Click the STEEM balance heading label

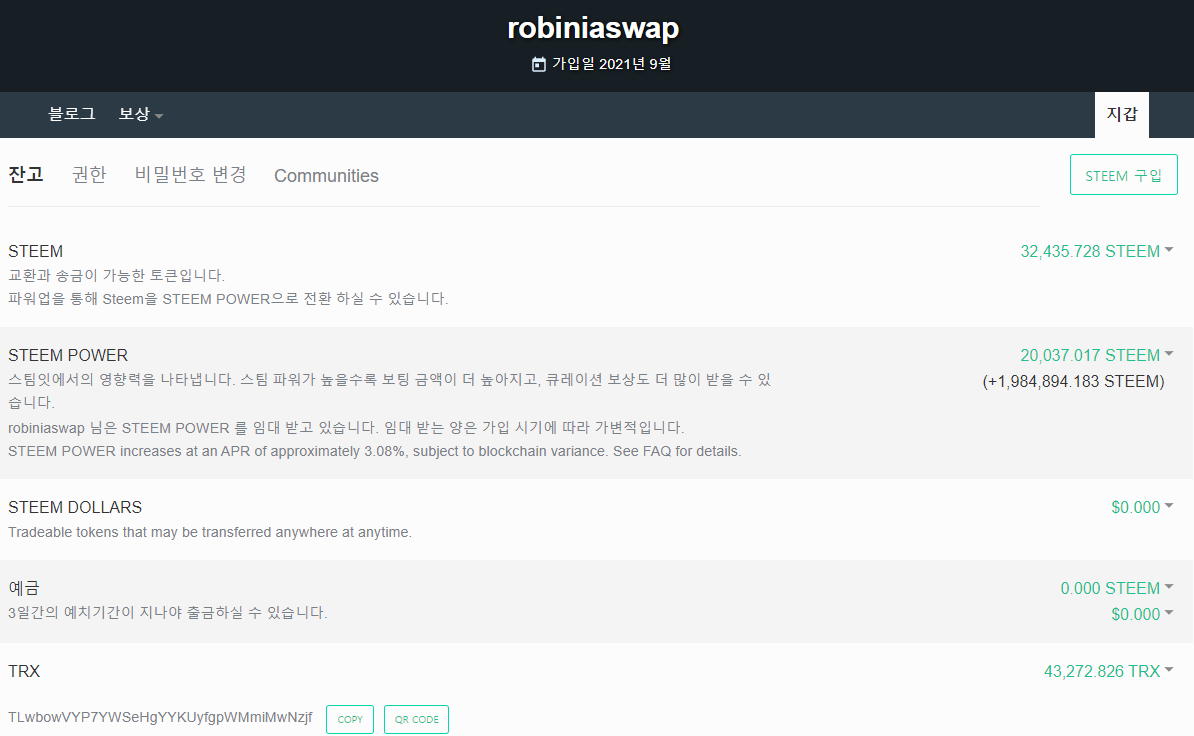click(36, 251)
